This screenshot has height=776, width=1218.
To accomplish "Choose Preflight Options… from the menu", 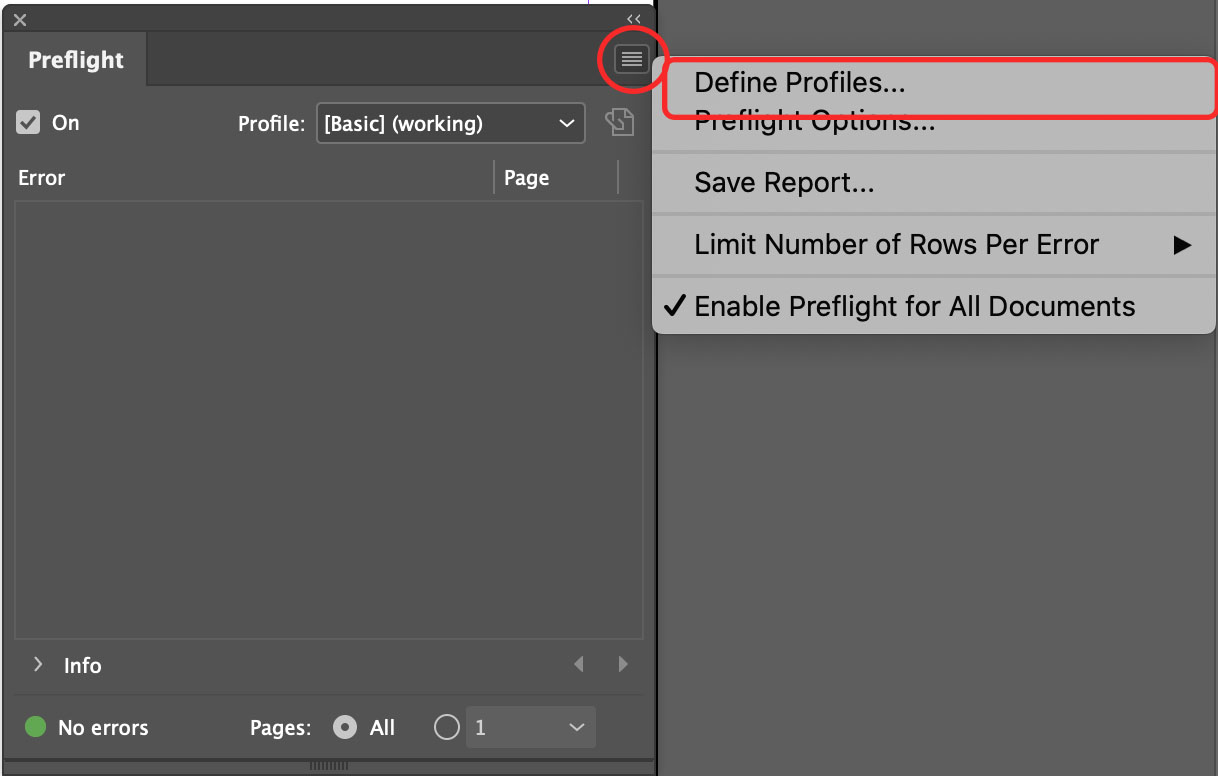I will (x=933, y=122).
